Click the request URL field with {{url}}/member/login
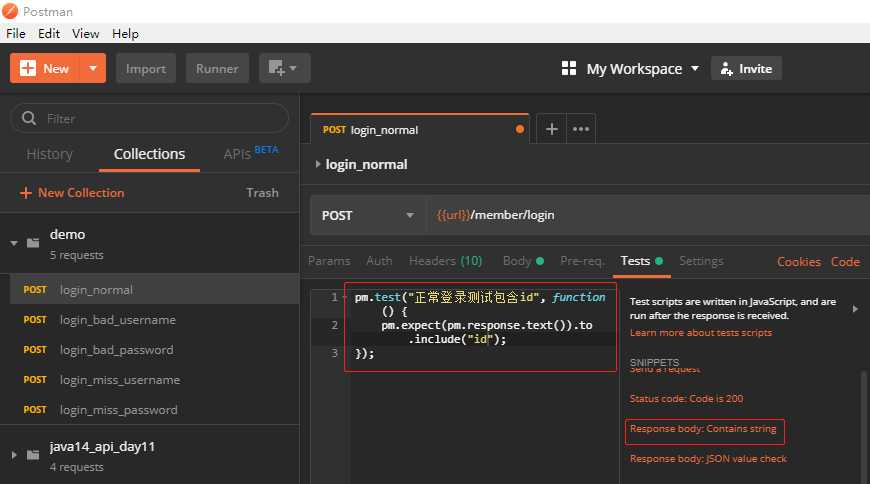The height and width of the screenshot is (484, 870). click(x=648, y=215)
